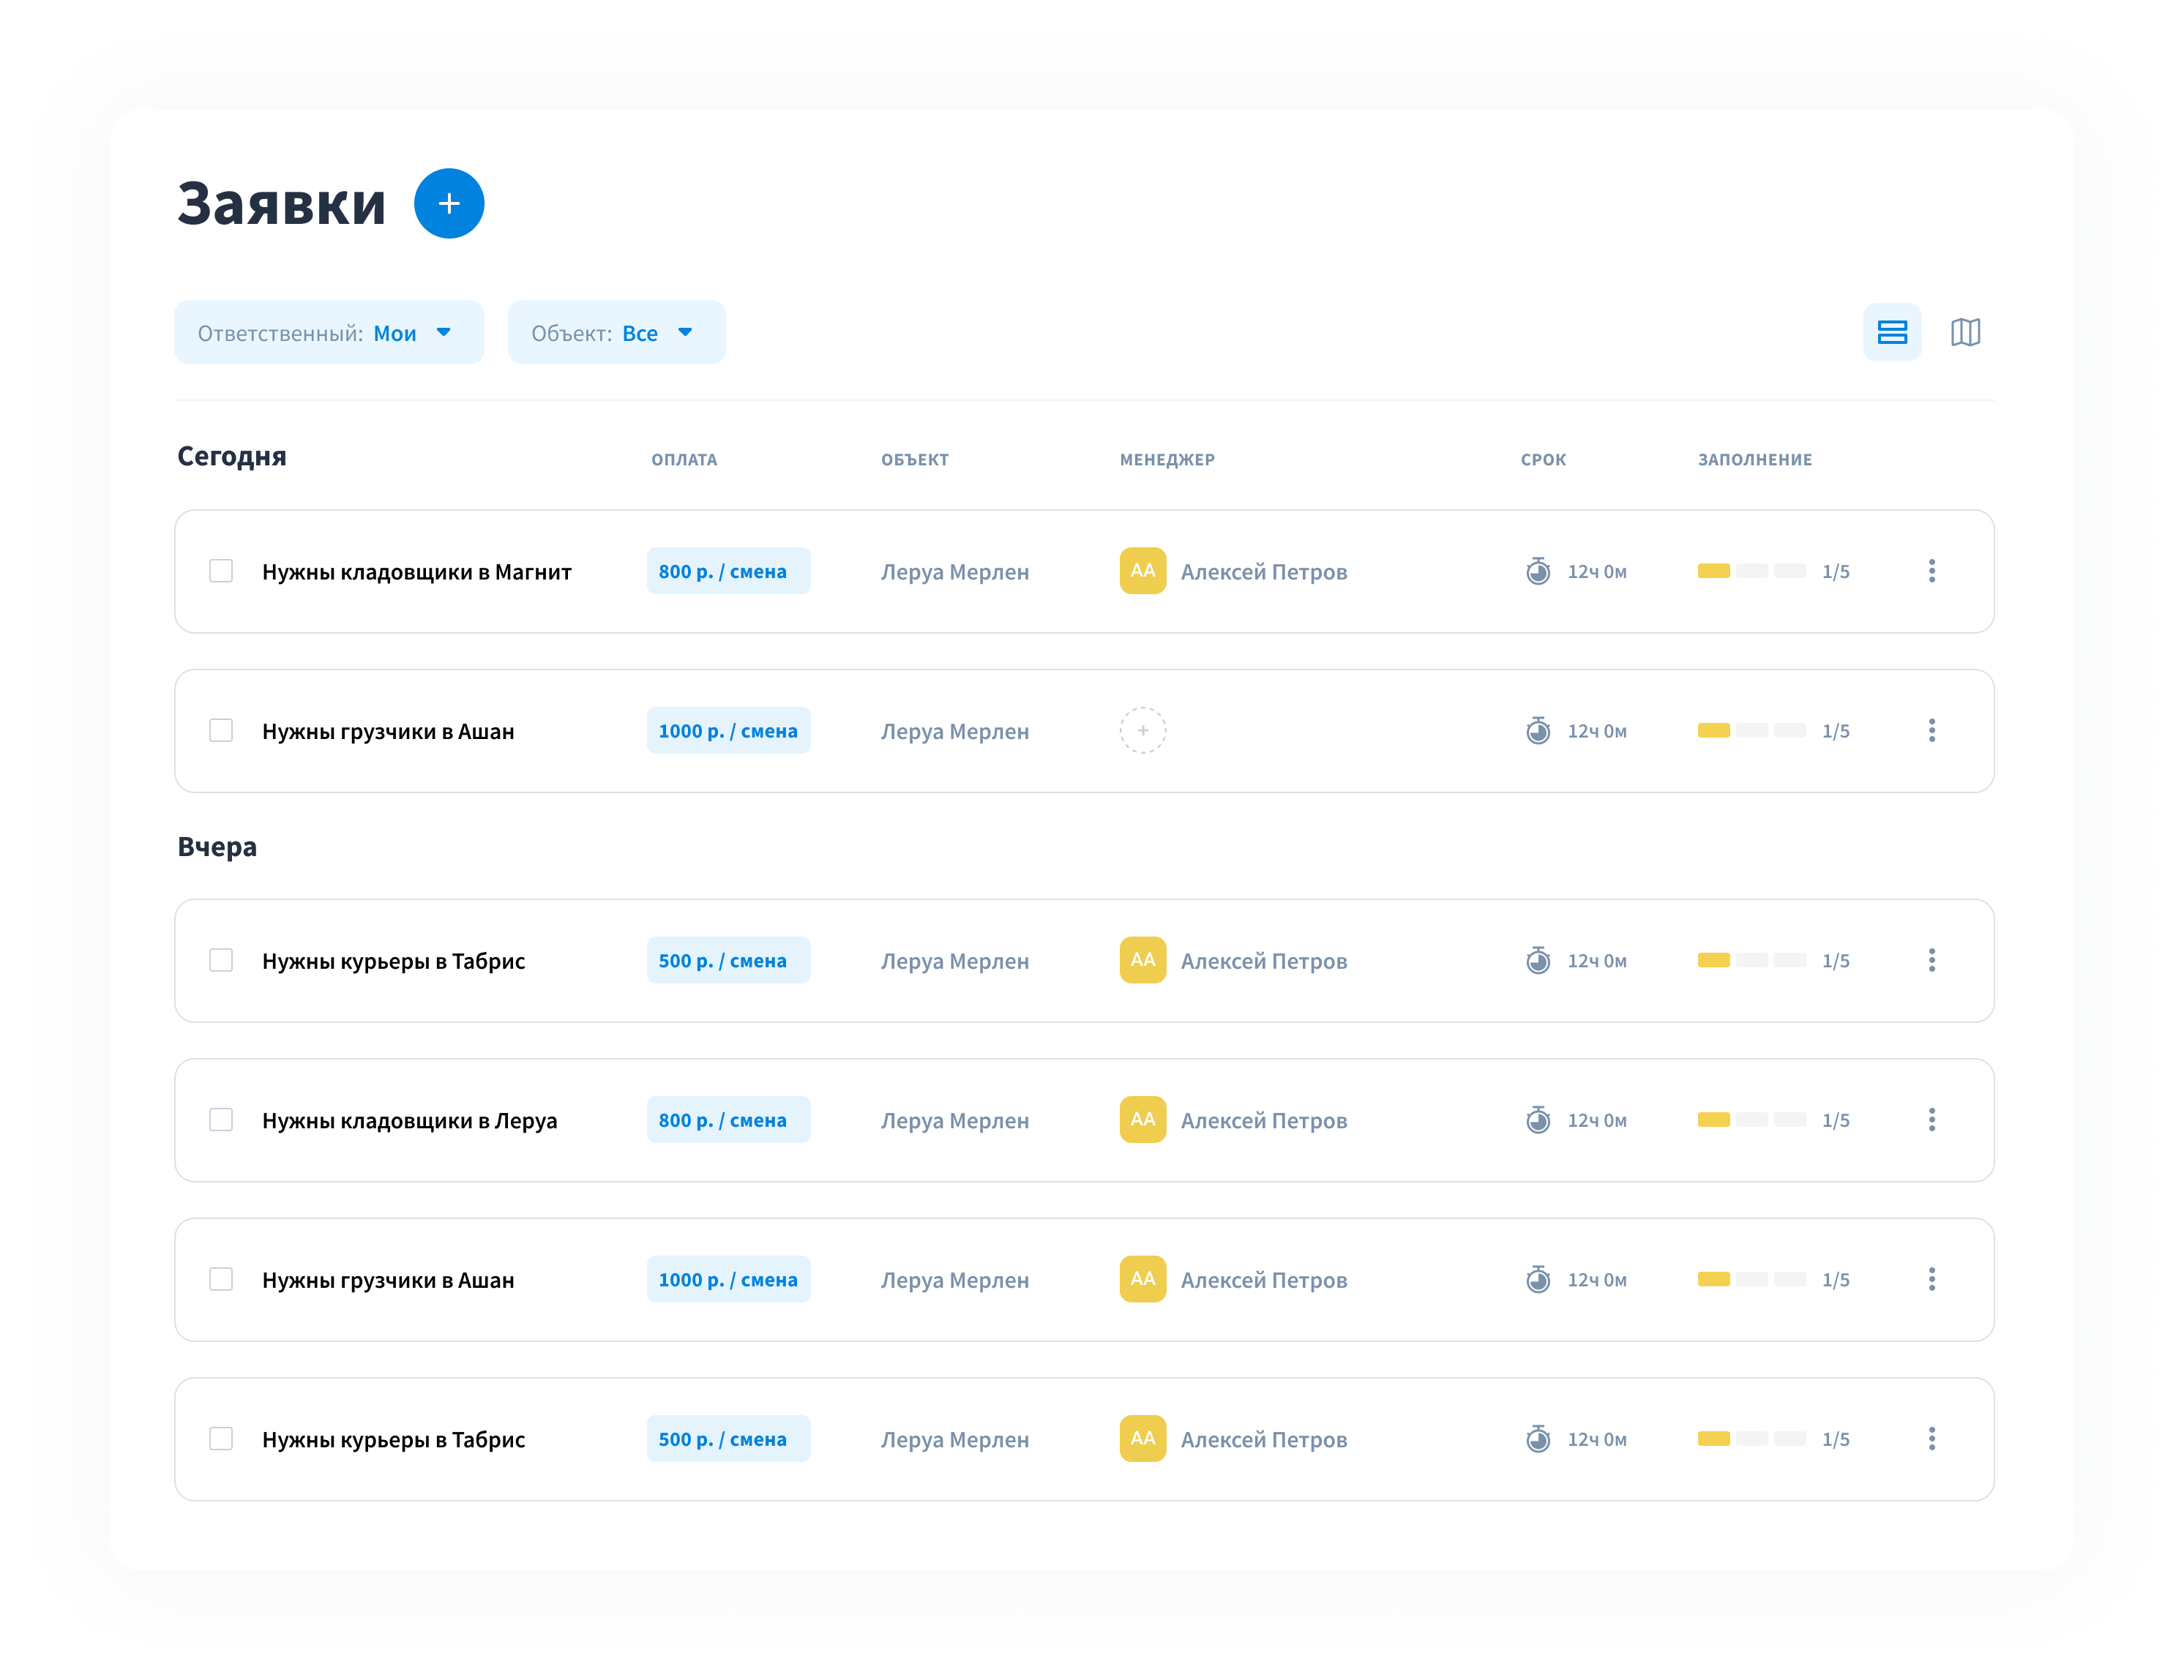The height and width of the screenshot is (1680, 2184).
Task: Check the Нужны кладовщики в Магнит checkbox
Action: (221, 571)
